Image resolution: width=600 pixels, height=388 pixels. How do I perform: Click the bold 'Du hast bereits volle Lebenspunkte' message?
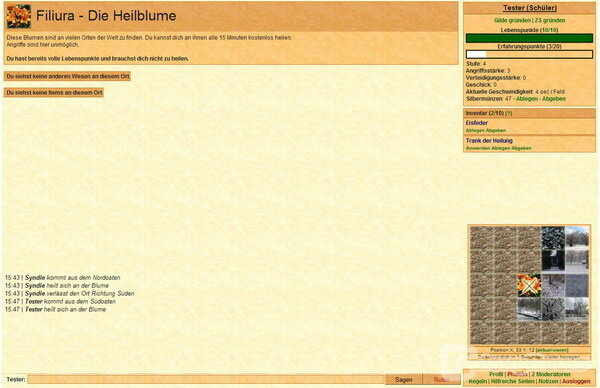coord(98,59)
